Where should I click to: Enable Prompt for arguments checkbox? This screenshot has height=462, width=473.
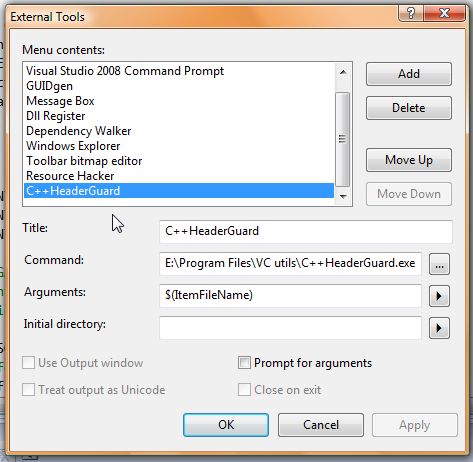tap(244, 362)
